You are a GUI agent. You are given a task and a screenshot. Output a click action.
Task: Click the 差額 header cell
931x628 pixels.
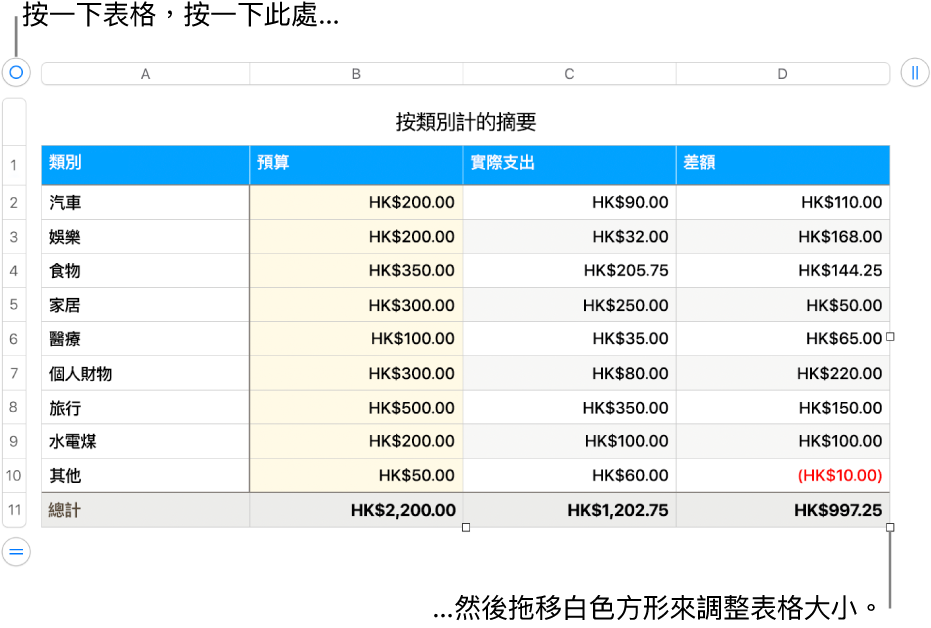point(783,165)
